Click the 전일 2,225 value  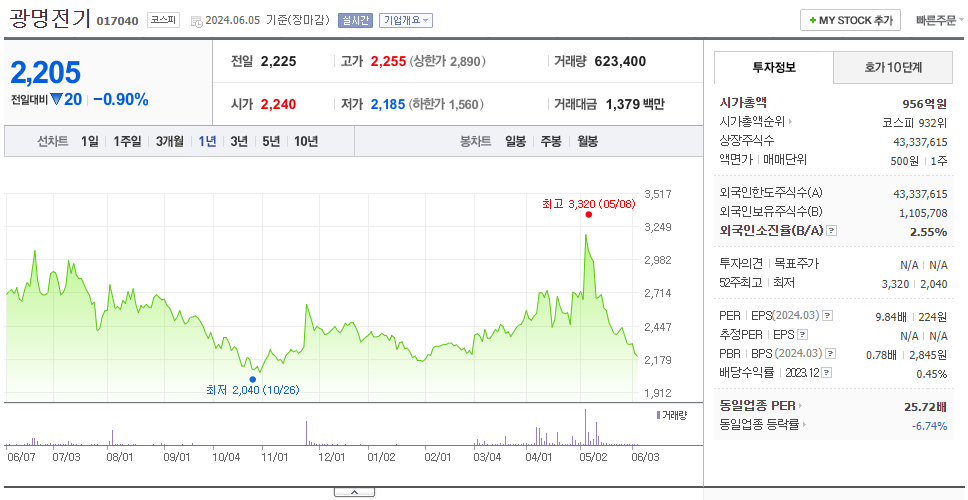tap(278, 61)
